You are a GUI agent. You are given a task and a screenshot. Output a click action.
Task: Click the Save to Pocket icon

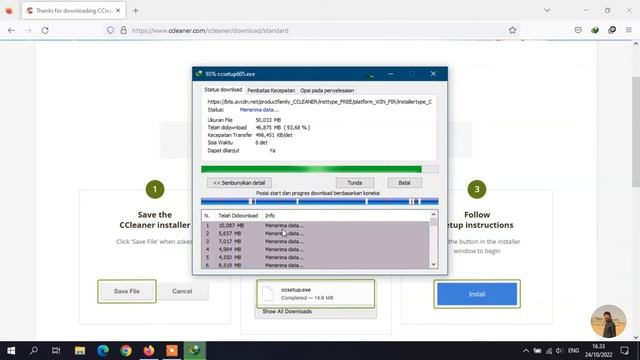[578, 30]
